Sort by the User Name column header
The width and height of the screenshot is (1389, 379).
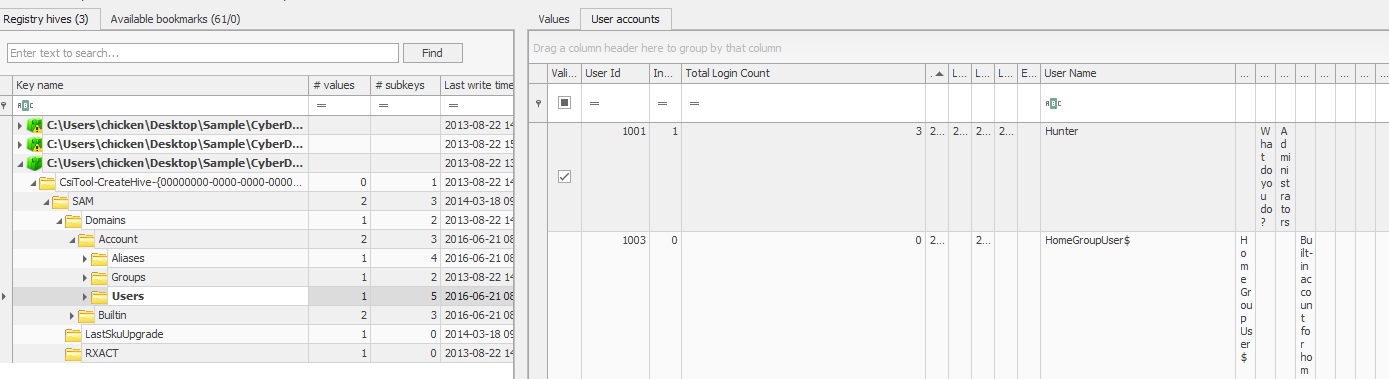(x=1137, y=73)
